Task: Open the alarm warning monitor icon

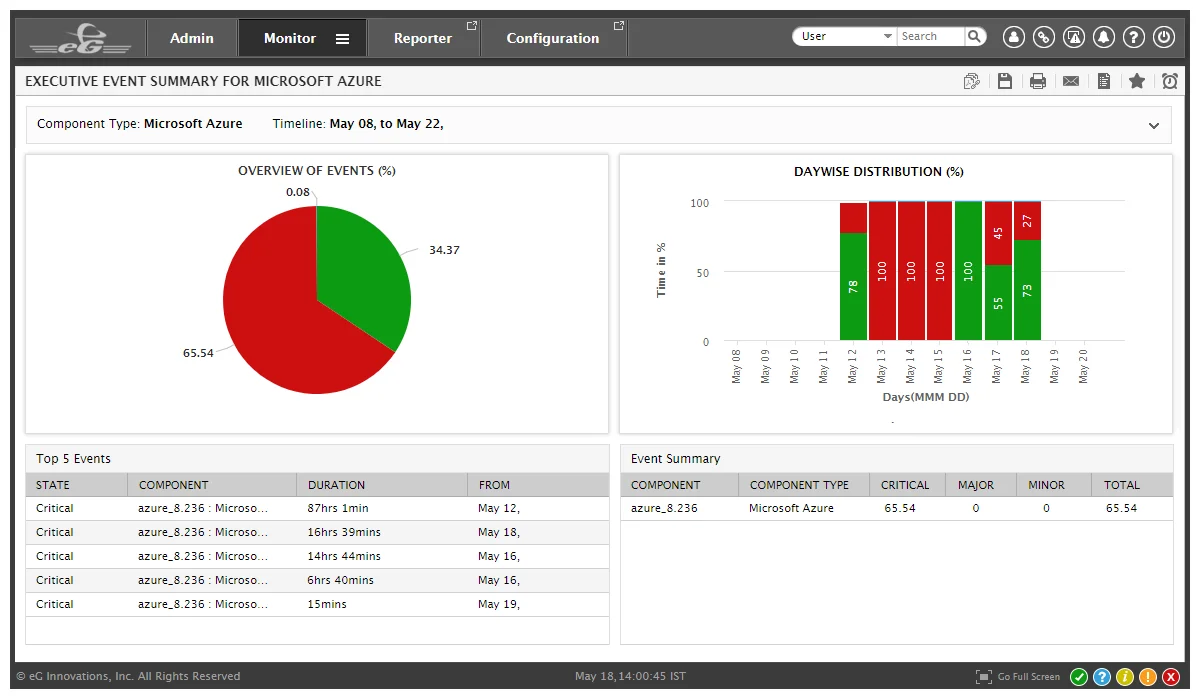Action: point(1074,37)
